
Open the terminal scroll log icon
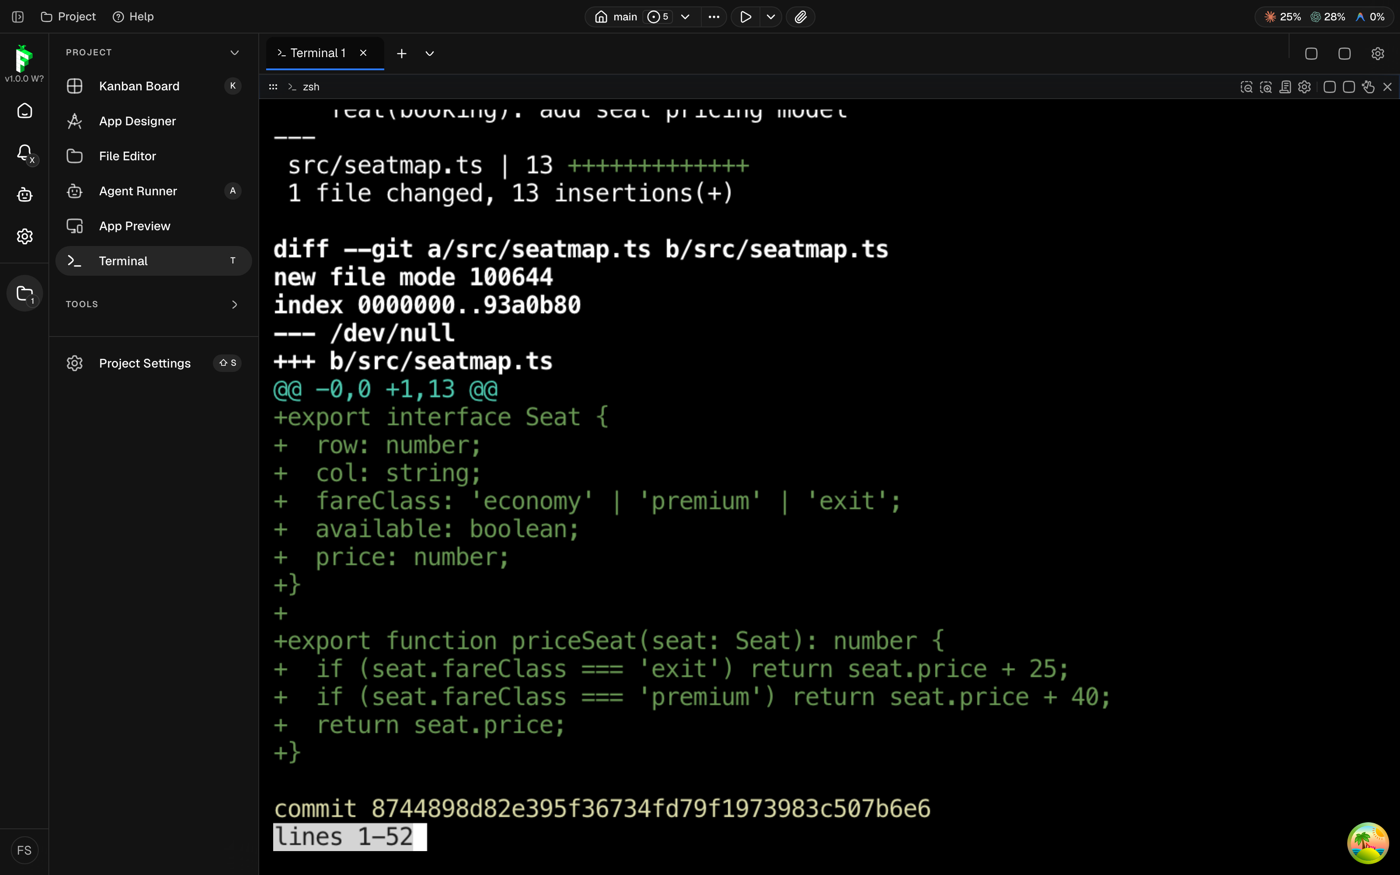1285,87
